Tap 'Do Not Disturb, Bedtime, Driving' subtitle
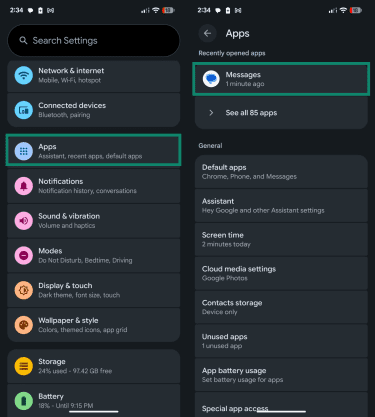Viewport: 375px width, 417px height. tap(85, 260)
